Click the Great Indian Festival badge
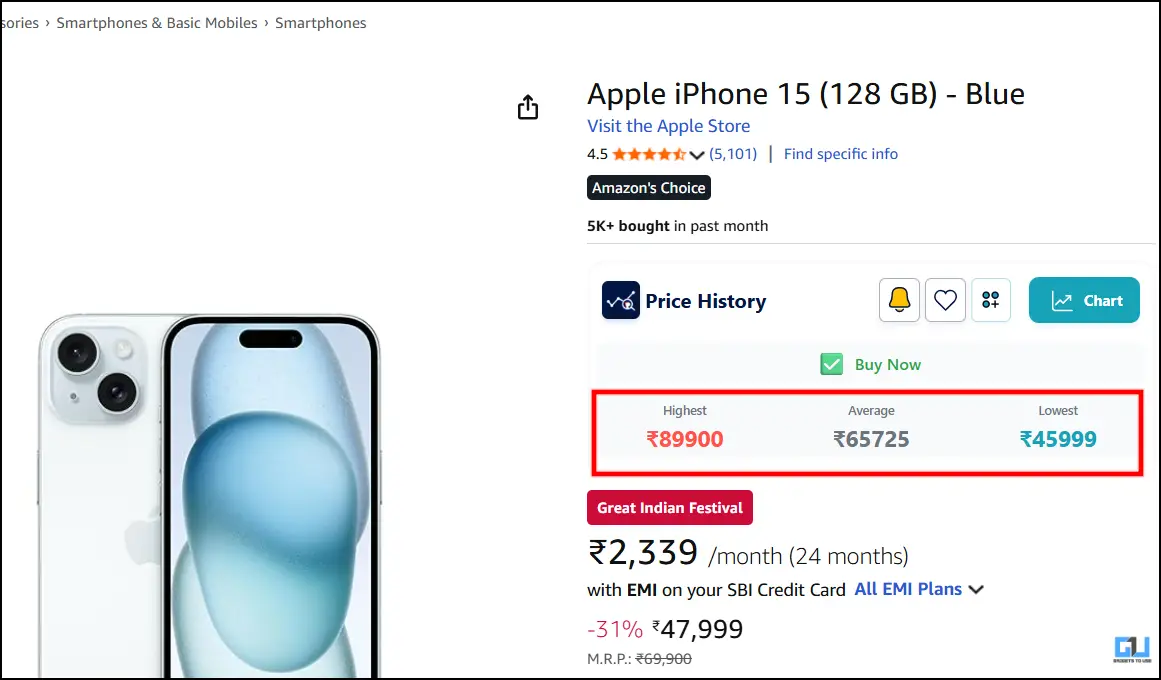Viewport: 1161px width, 680px height. point(669,507)
